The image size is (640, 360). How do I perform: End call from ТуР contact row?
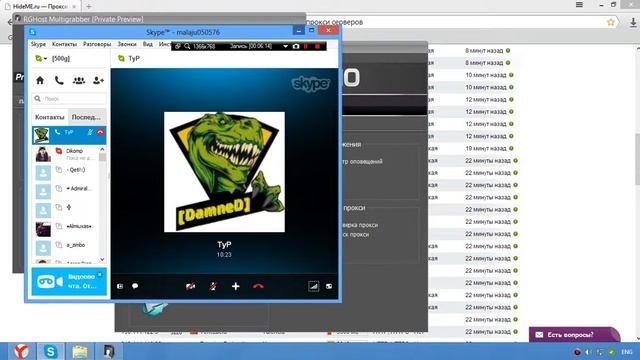tap(100, 132)
